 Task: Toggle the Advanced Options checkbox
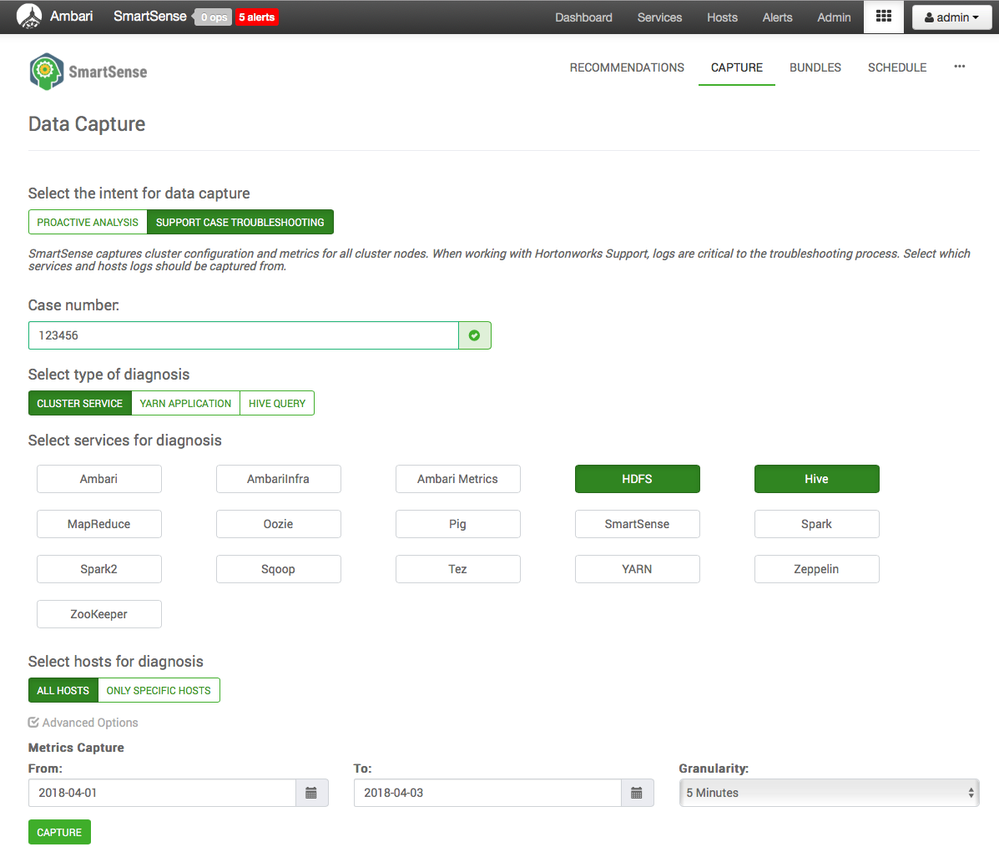pyautogui.click(x=34, y=722)
